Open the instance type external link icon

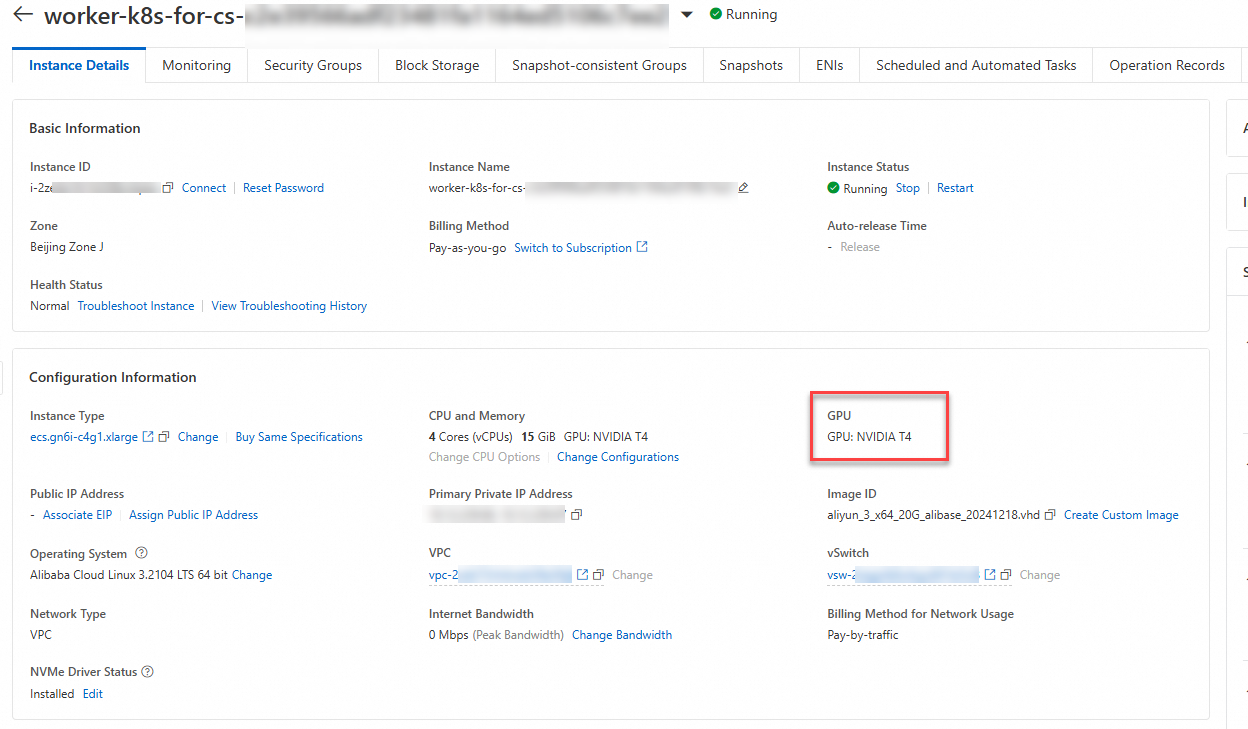click(x=148, y=437)
